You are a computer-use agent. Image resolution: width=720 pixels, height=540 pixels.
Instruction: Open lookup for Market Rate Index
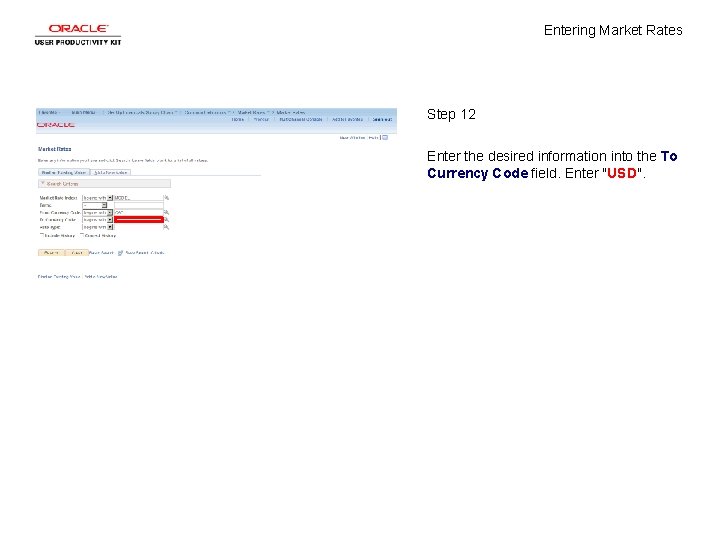click(x=167, y=198)
